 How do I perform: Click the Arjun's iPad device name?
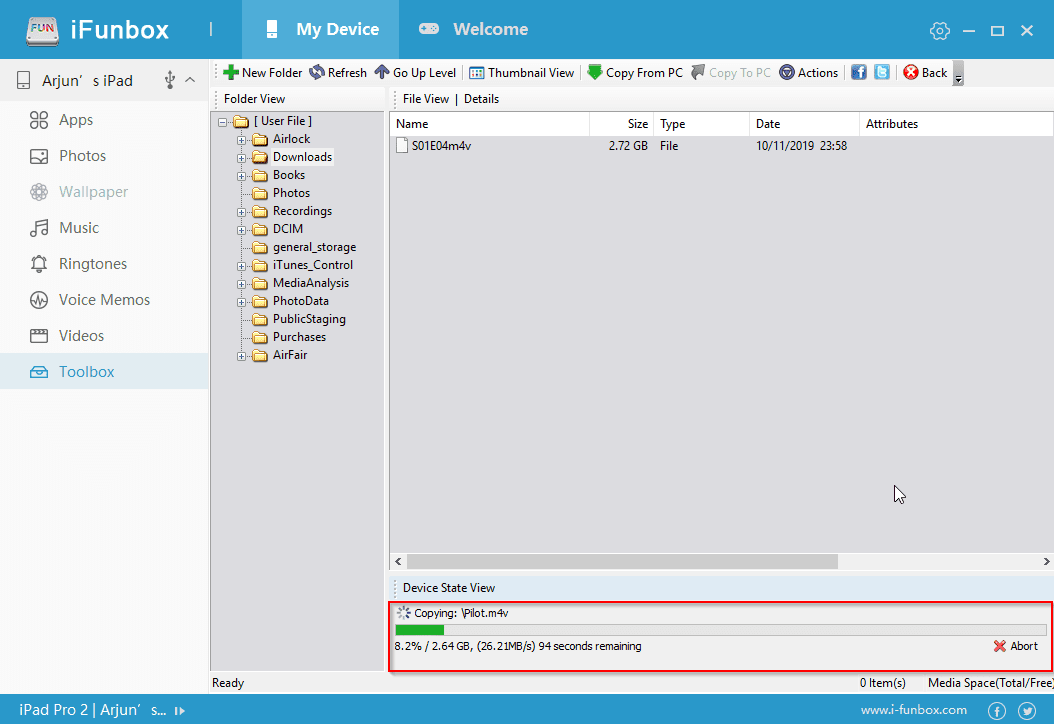[x=87, y=81]
